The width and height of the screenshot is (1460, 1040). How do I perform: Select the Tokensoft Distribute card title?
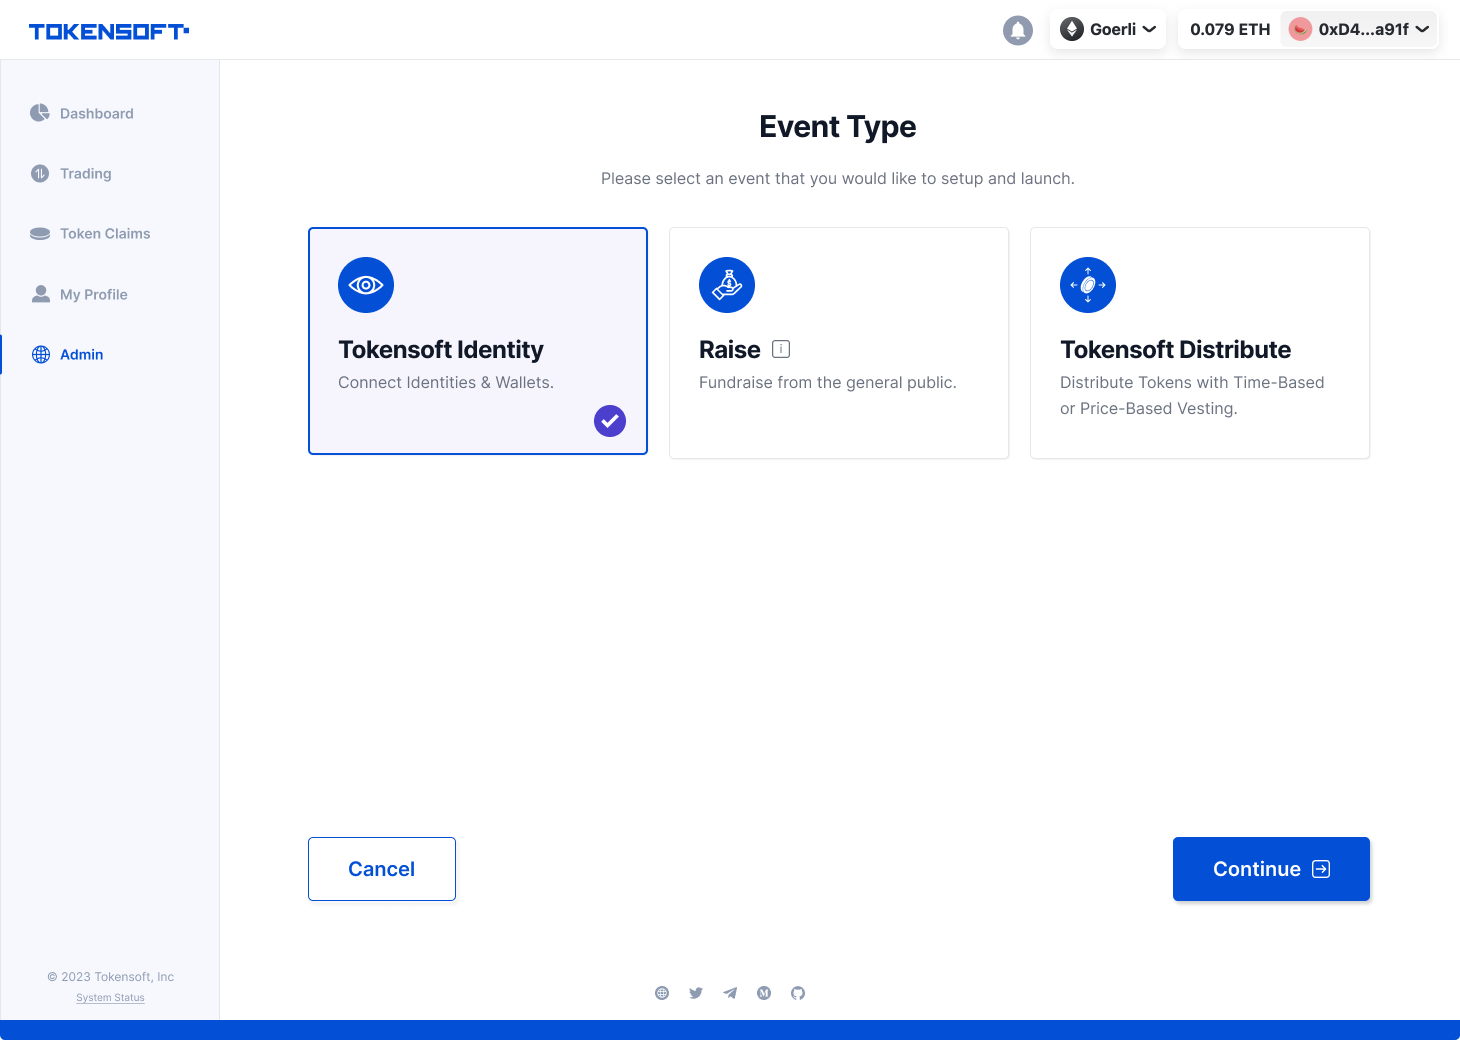(x=1175, y=349)
